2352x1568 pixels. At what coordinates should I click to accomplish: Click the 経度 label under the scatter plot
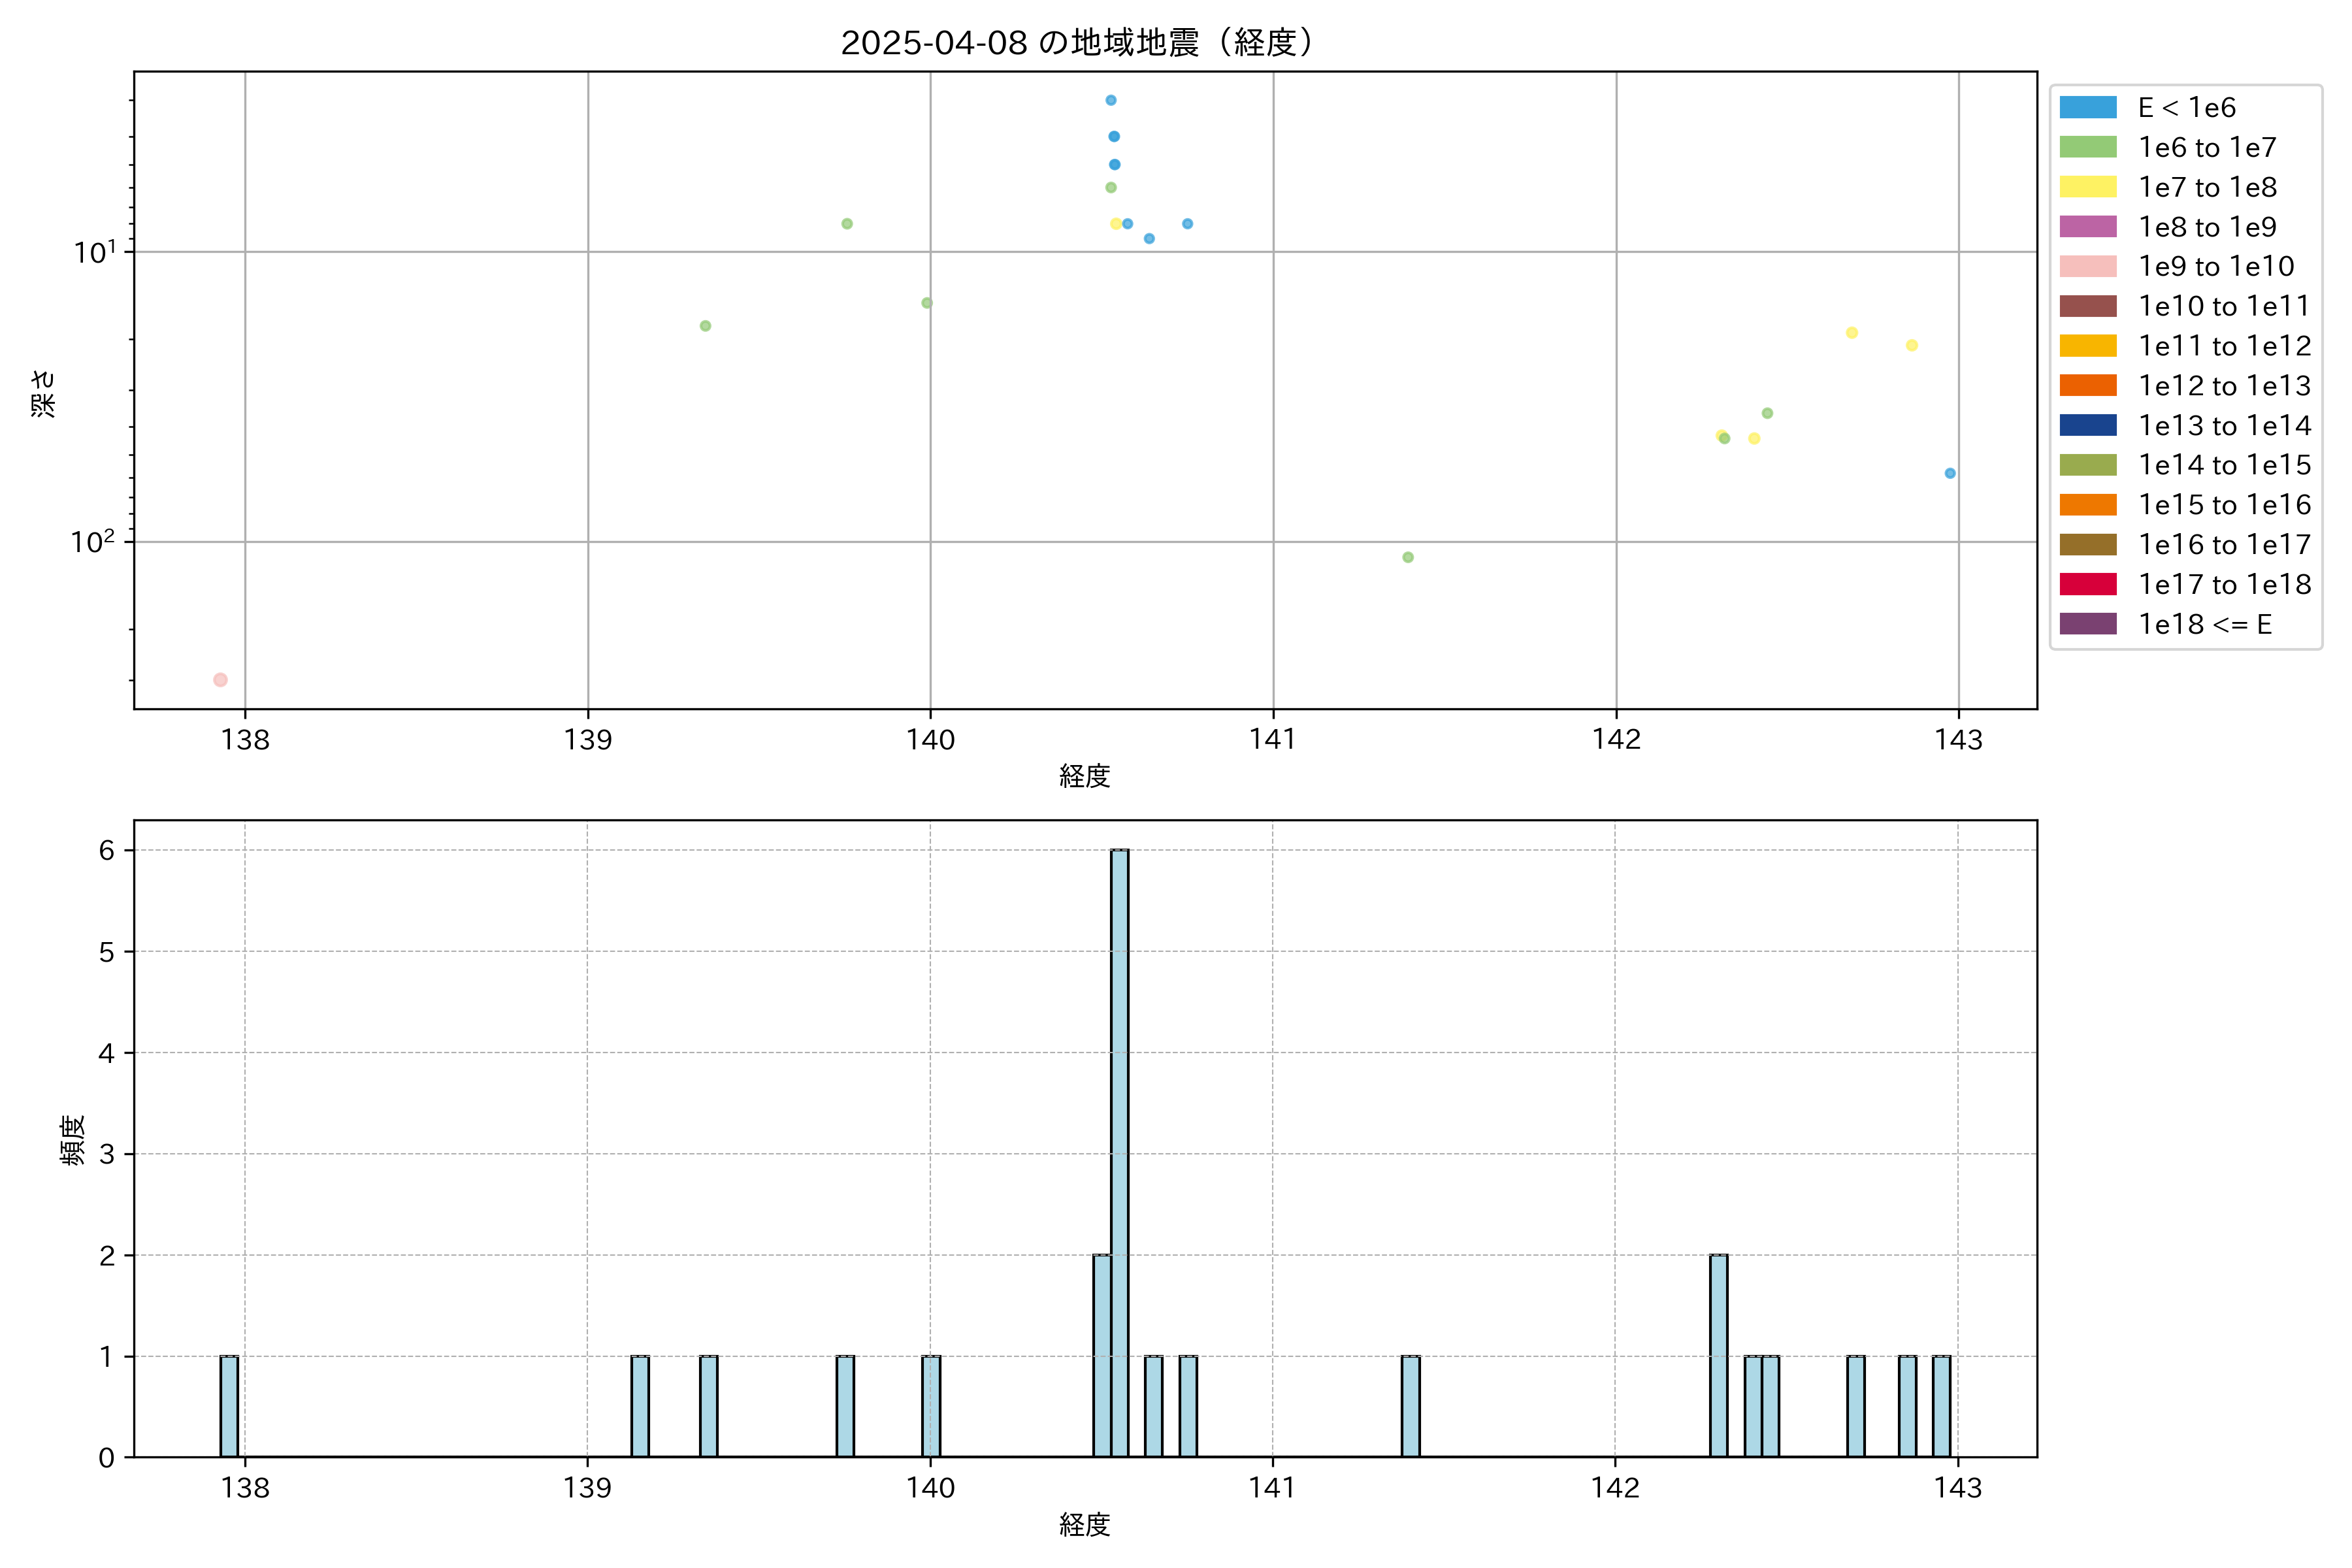[x=1085, y=776]
